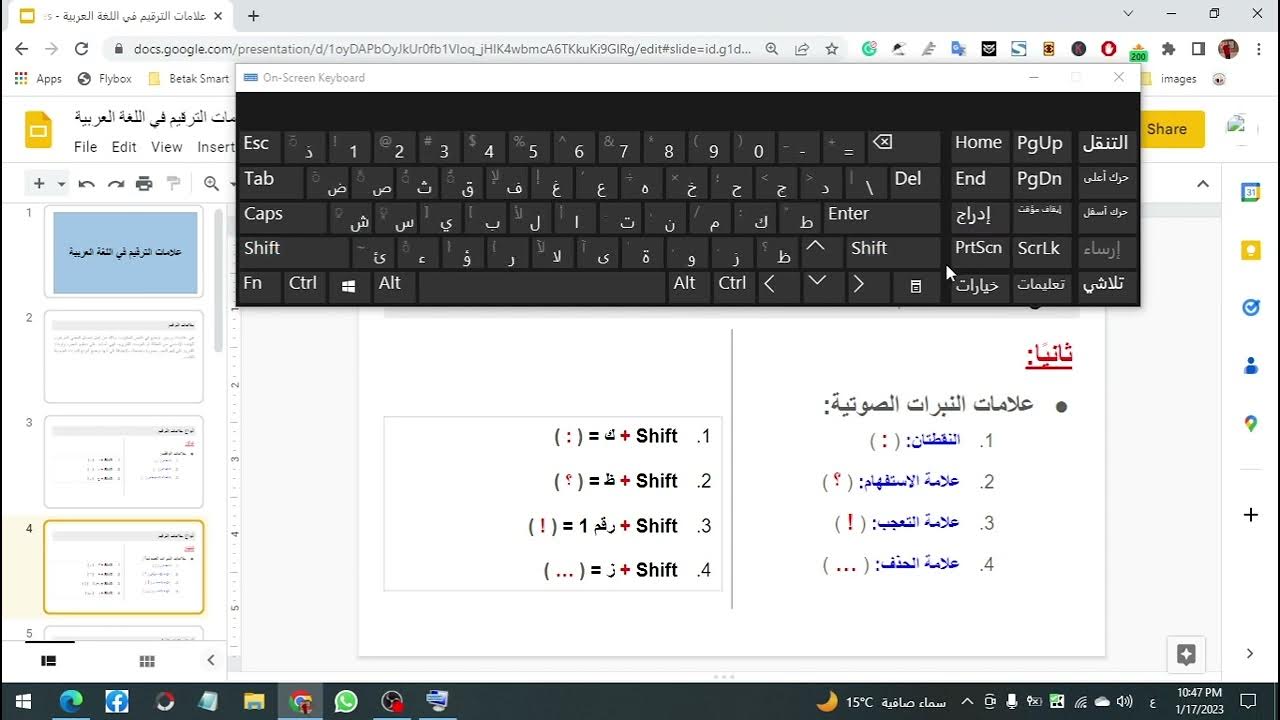
Task: Collapse the filmstrip panel chevron
Action: 211,660
